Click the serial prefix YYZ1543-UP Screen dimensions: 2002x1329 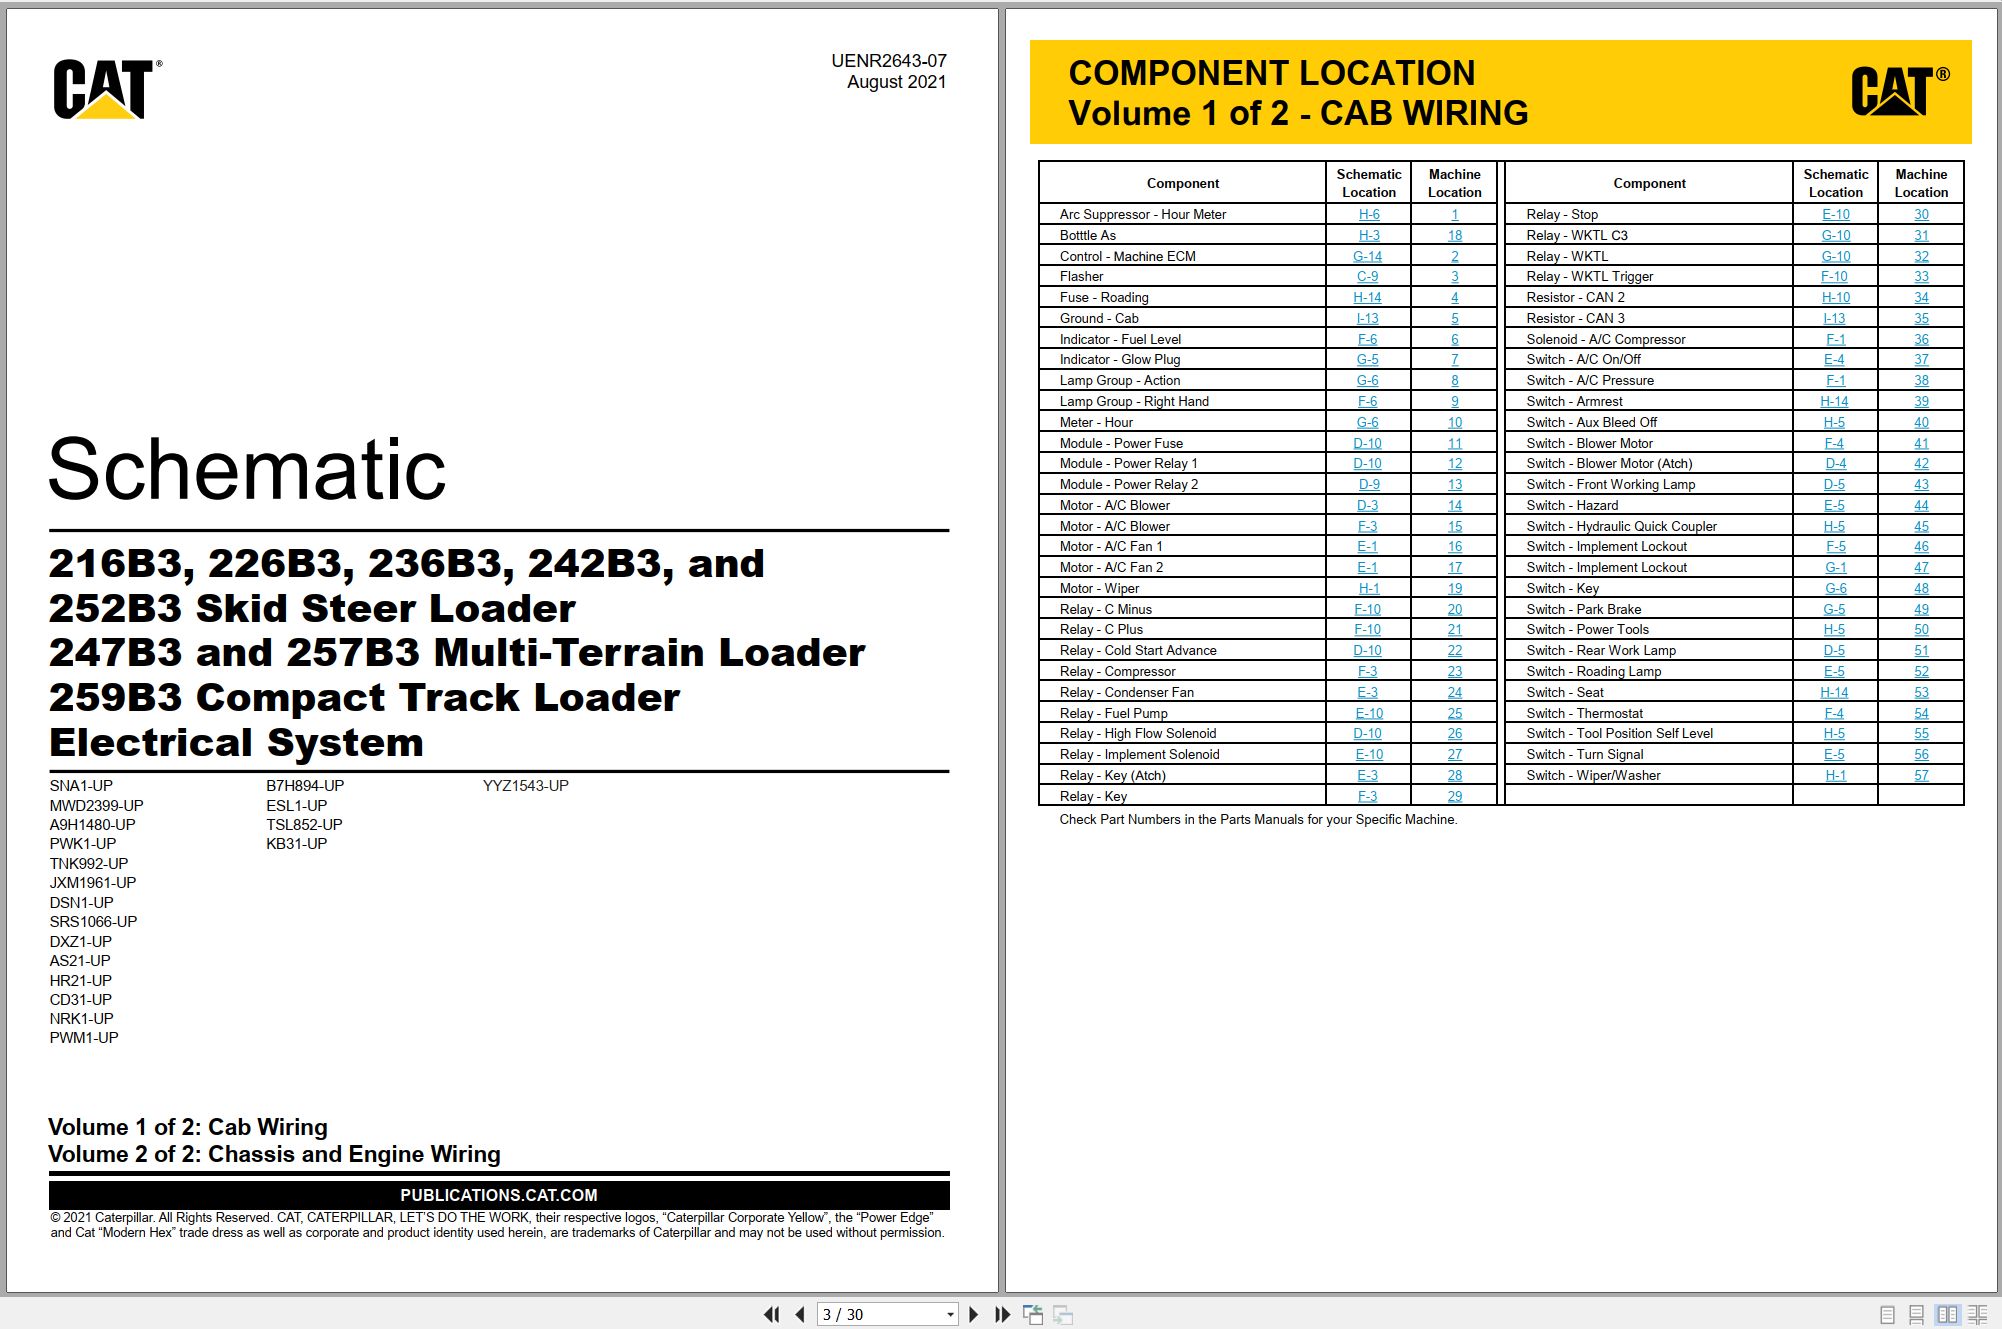pos(526,786)
